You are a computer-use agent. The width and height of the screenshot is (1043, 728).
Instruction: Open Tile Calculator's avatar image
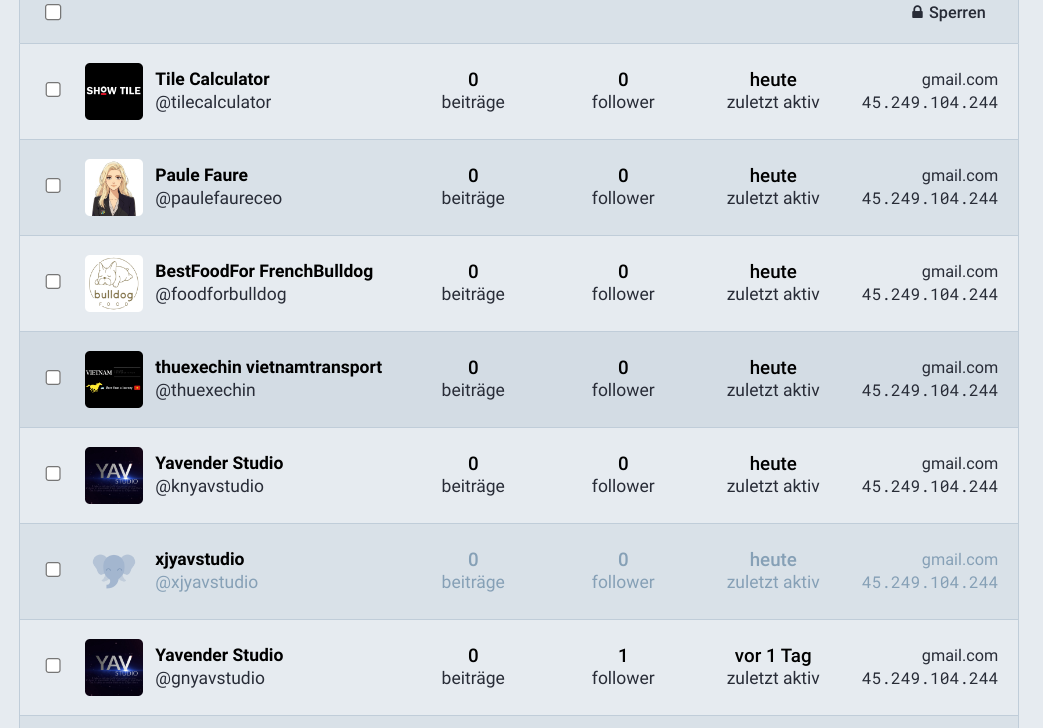click(x=114, y=91)
